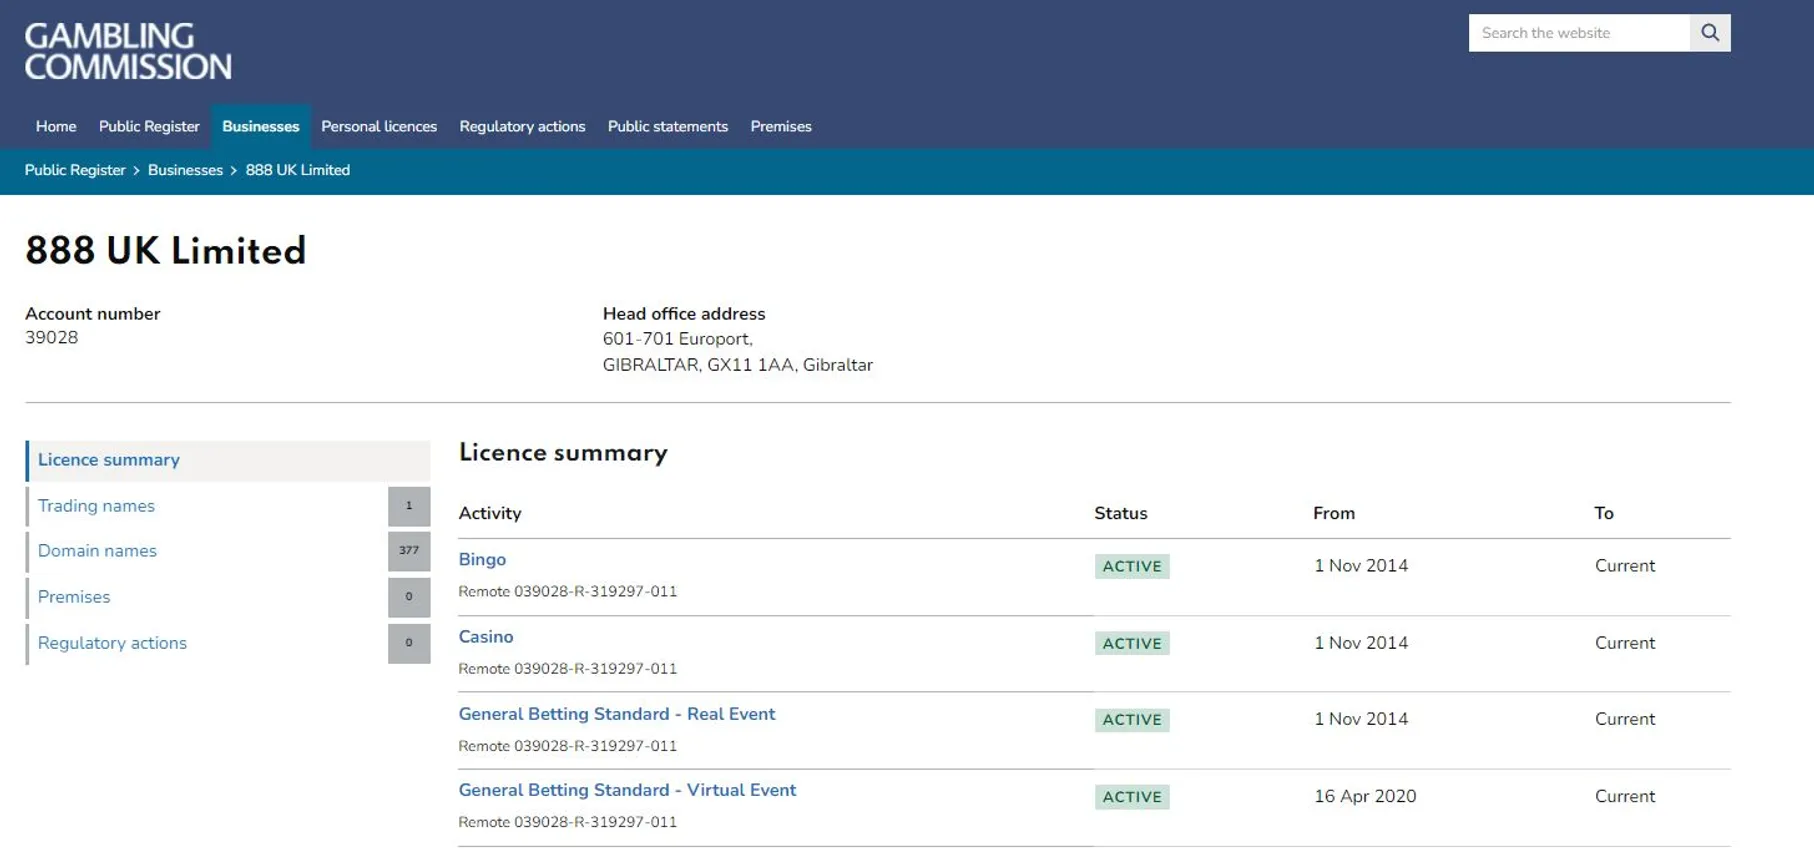Click ACTIVE badge in Virtual Event row
The image size is (1814, 849).
[x=1132, y=797]
